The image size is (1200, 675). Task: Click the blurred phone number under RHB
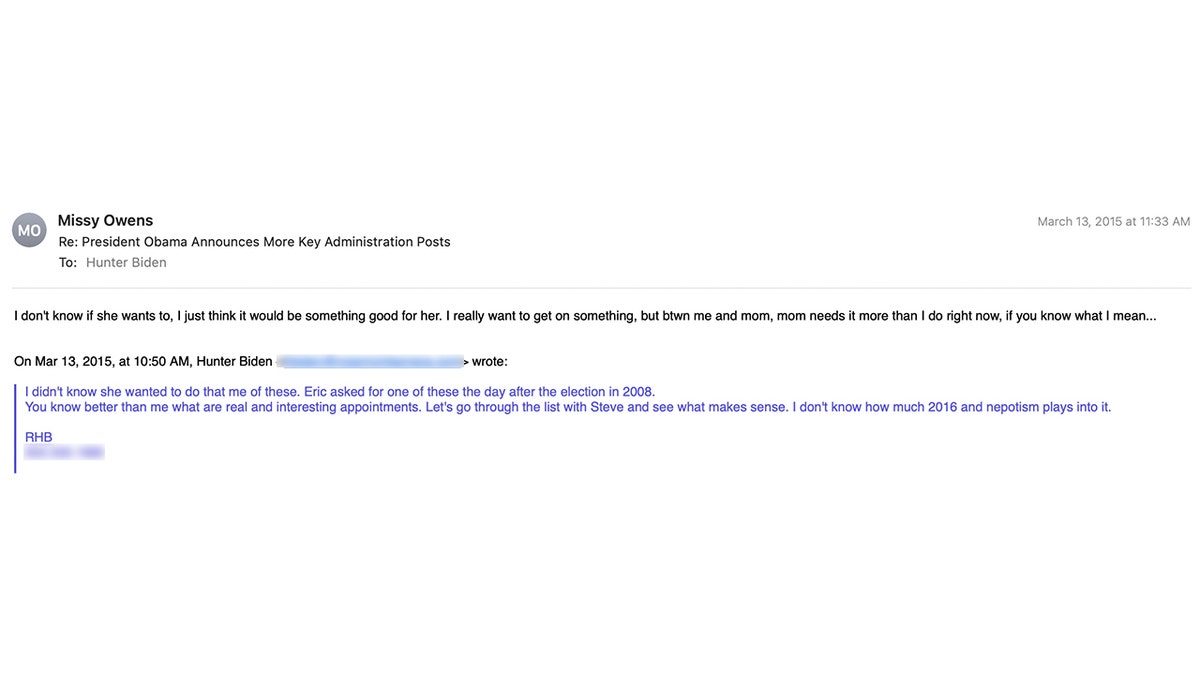coord(64,453)
